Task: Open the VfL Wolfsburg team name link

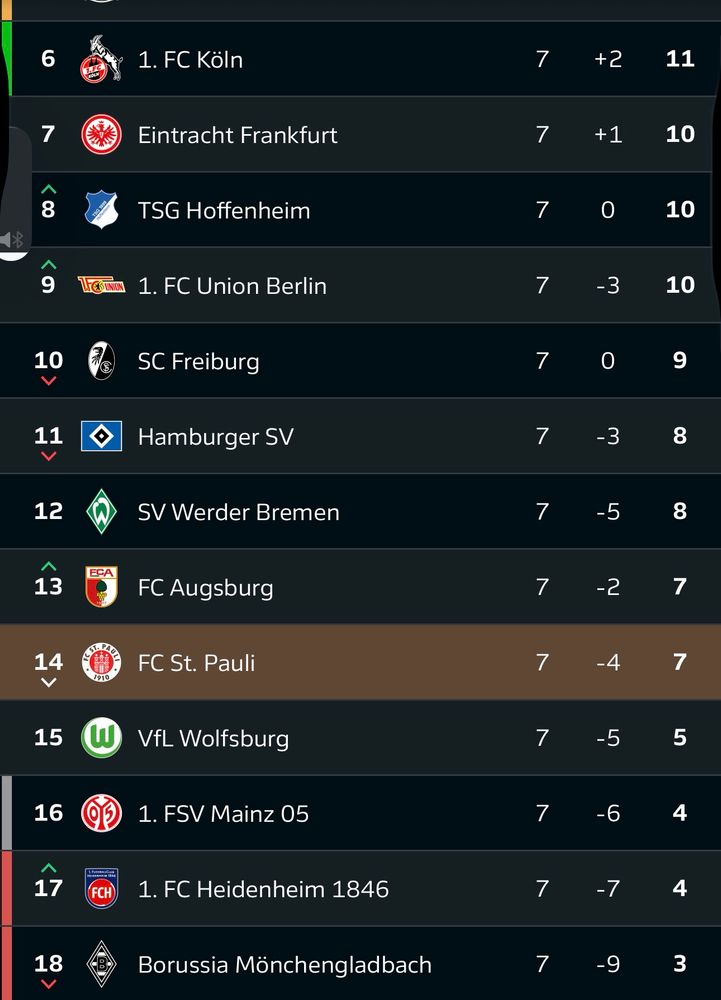Action: [213, 738]
